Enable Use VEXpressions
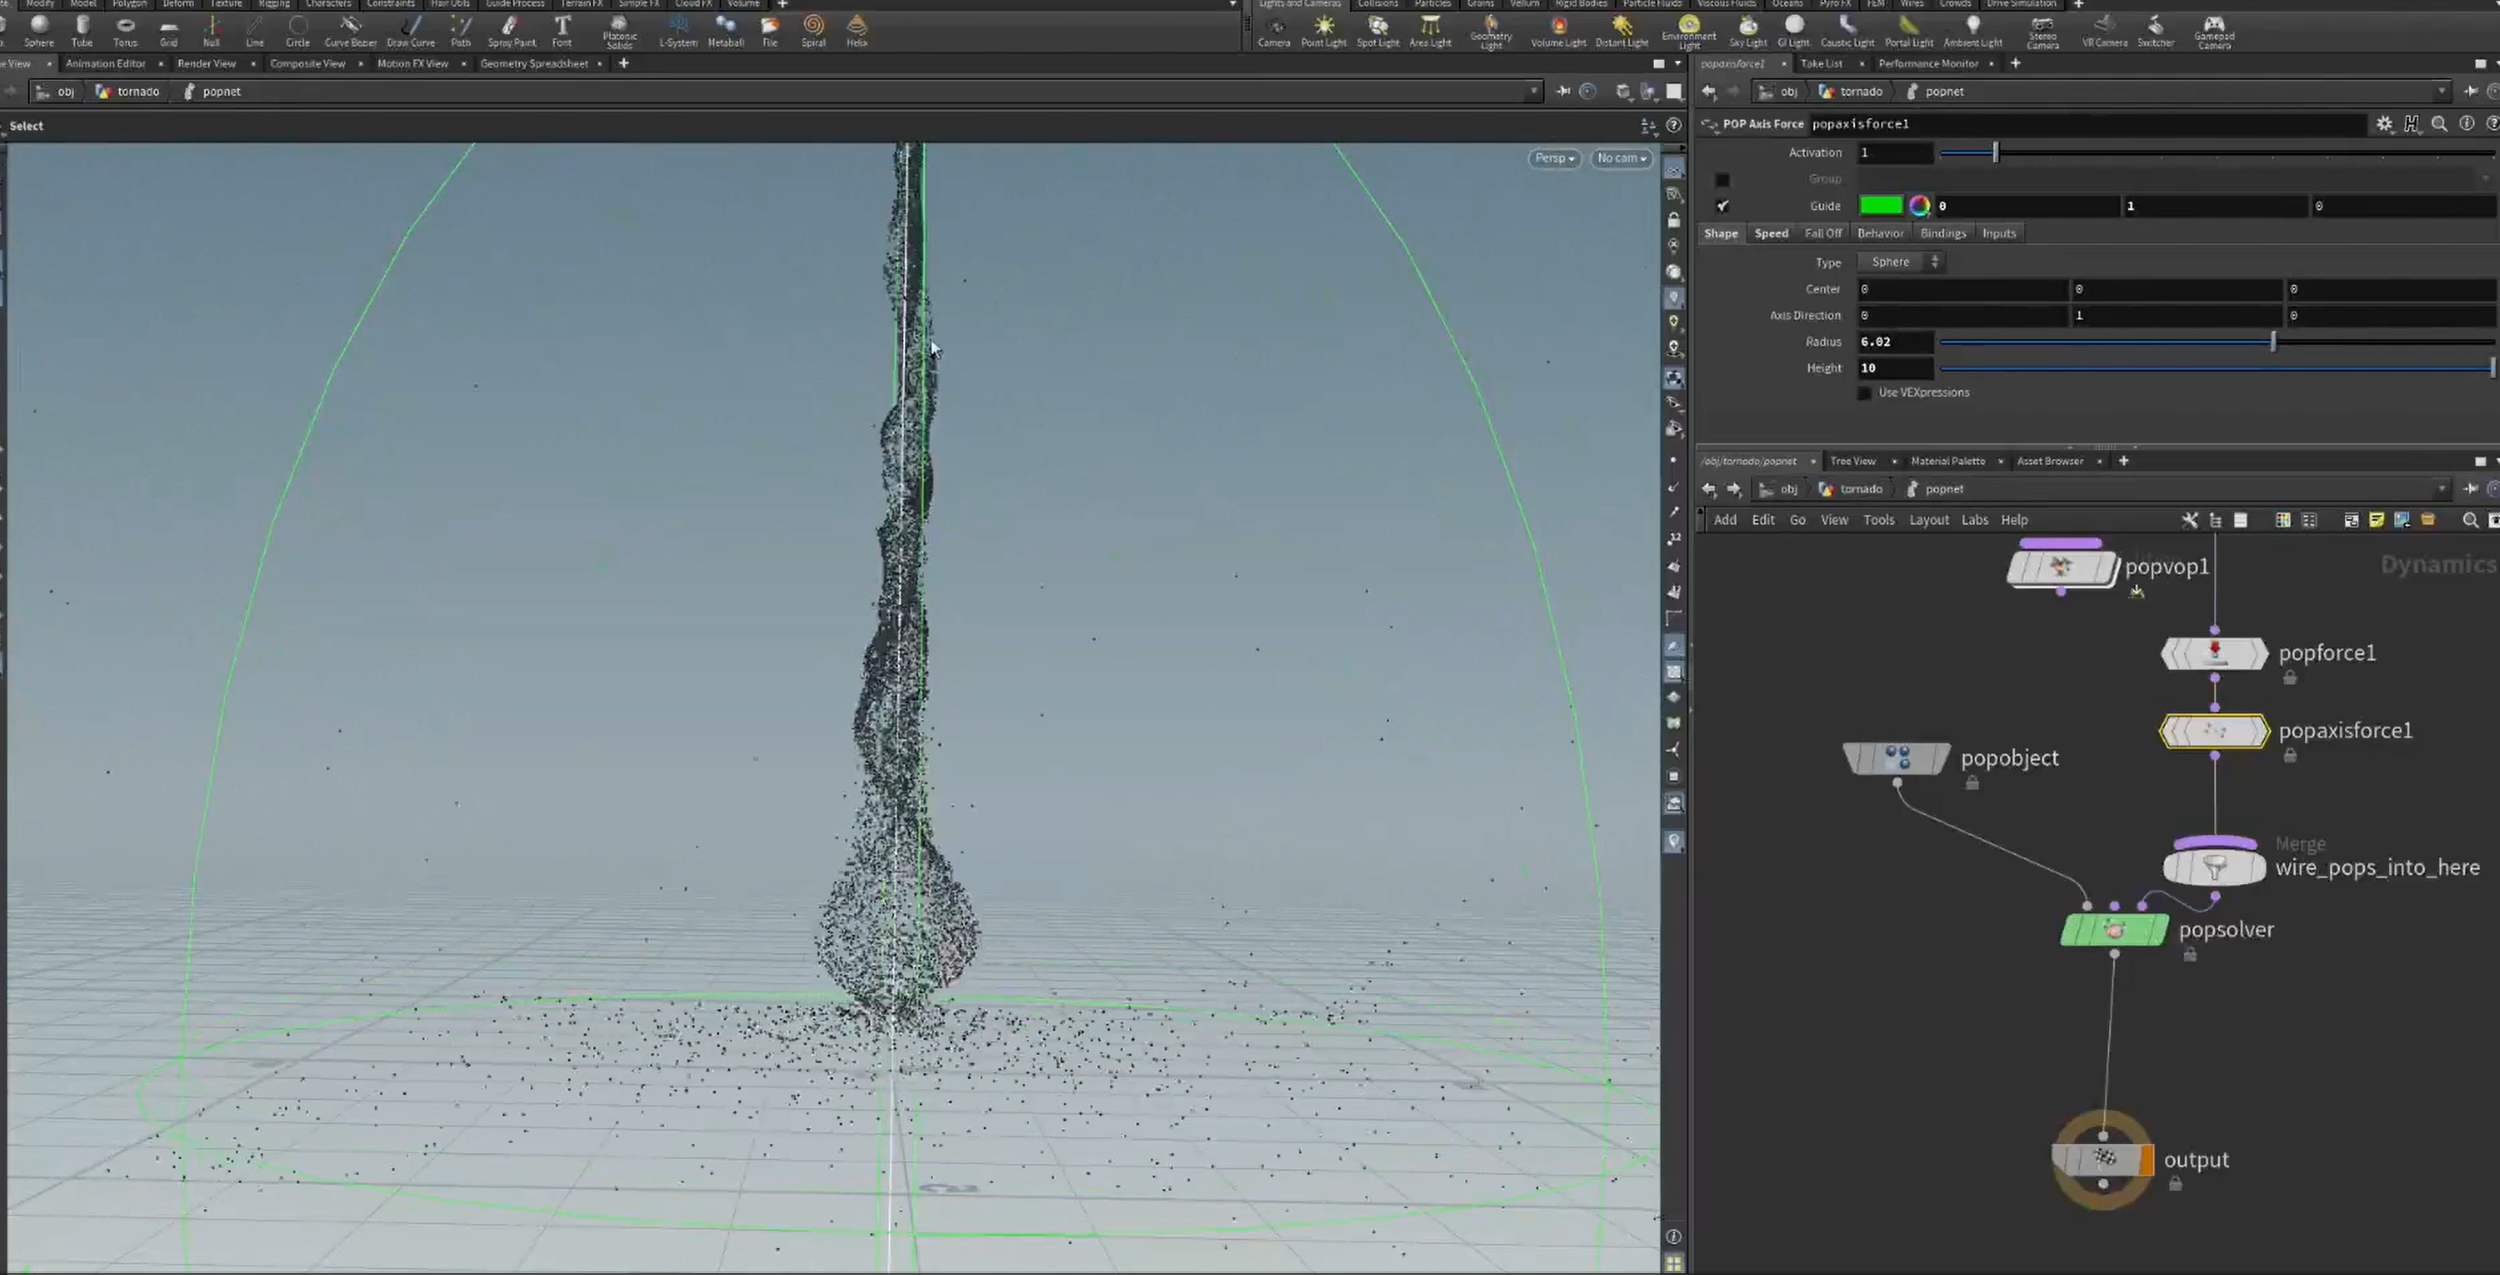 pyautogui.click(x=1864, y=393)
